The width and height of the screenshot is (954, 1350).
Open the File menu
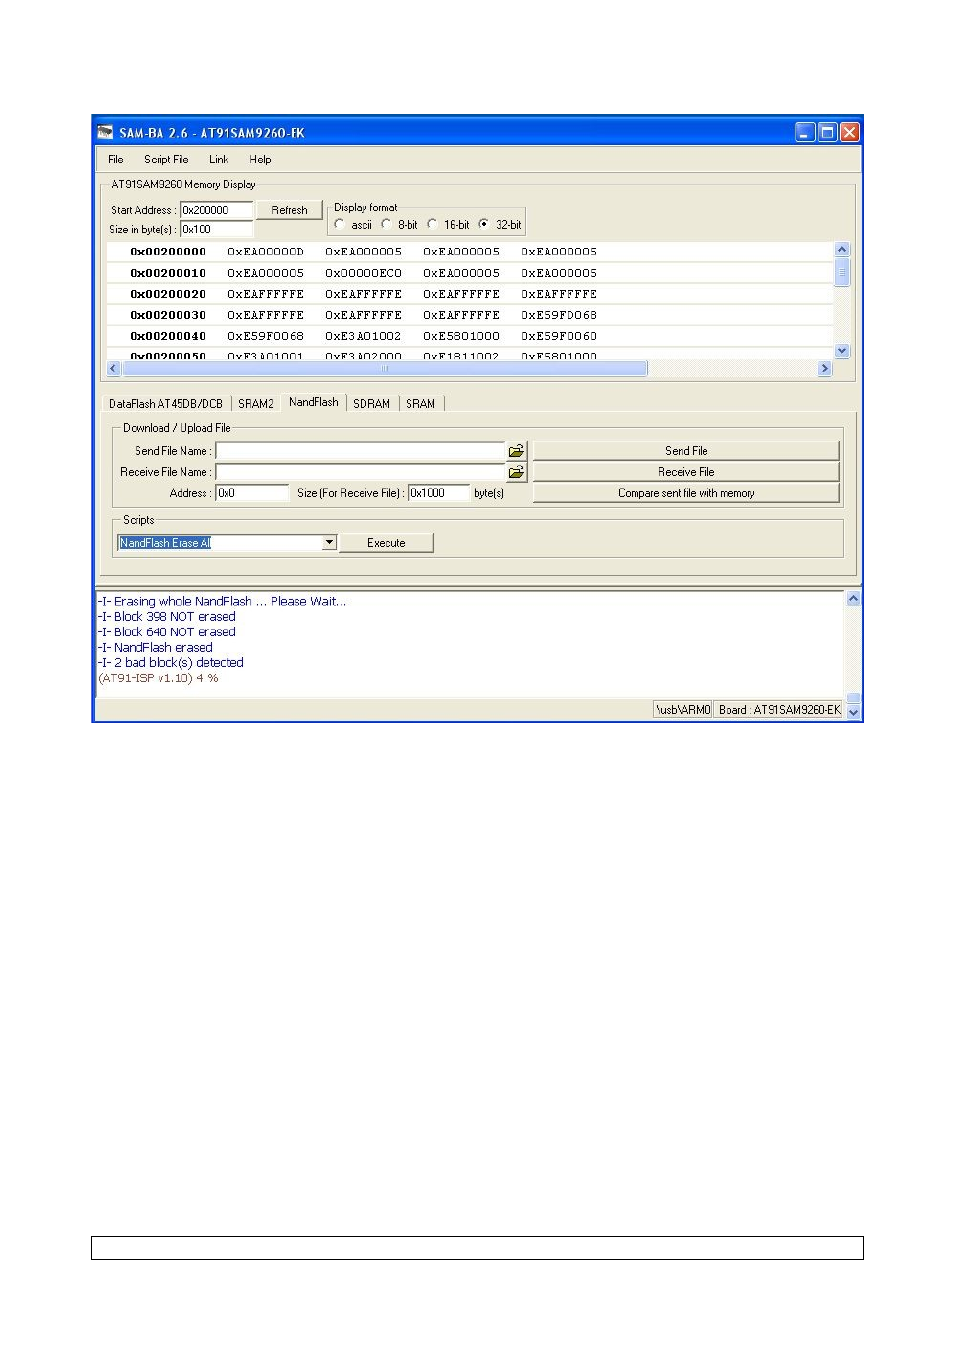pos(116,159)
